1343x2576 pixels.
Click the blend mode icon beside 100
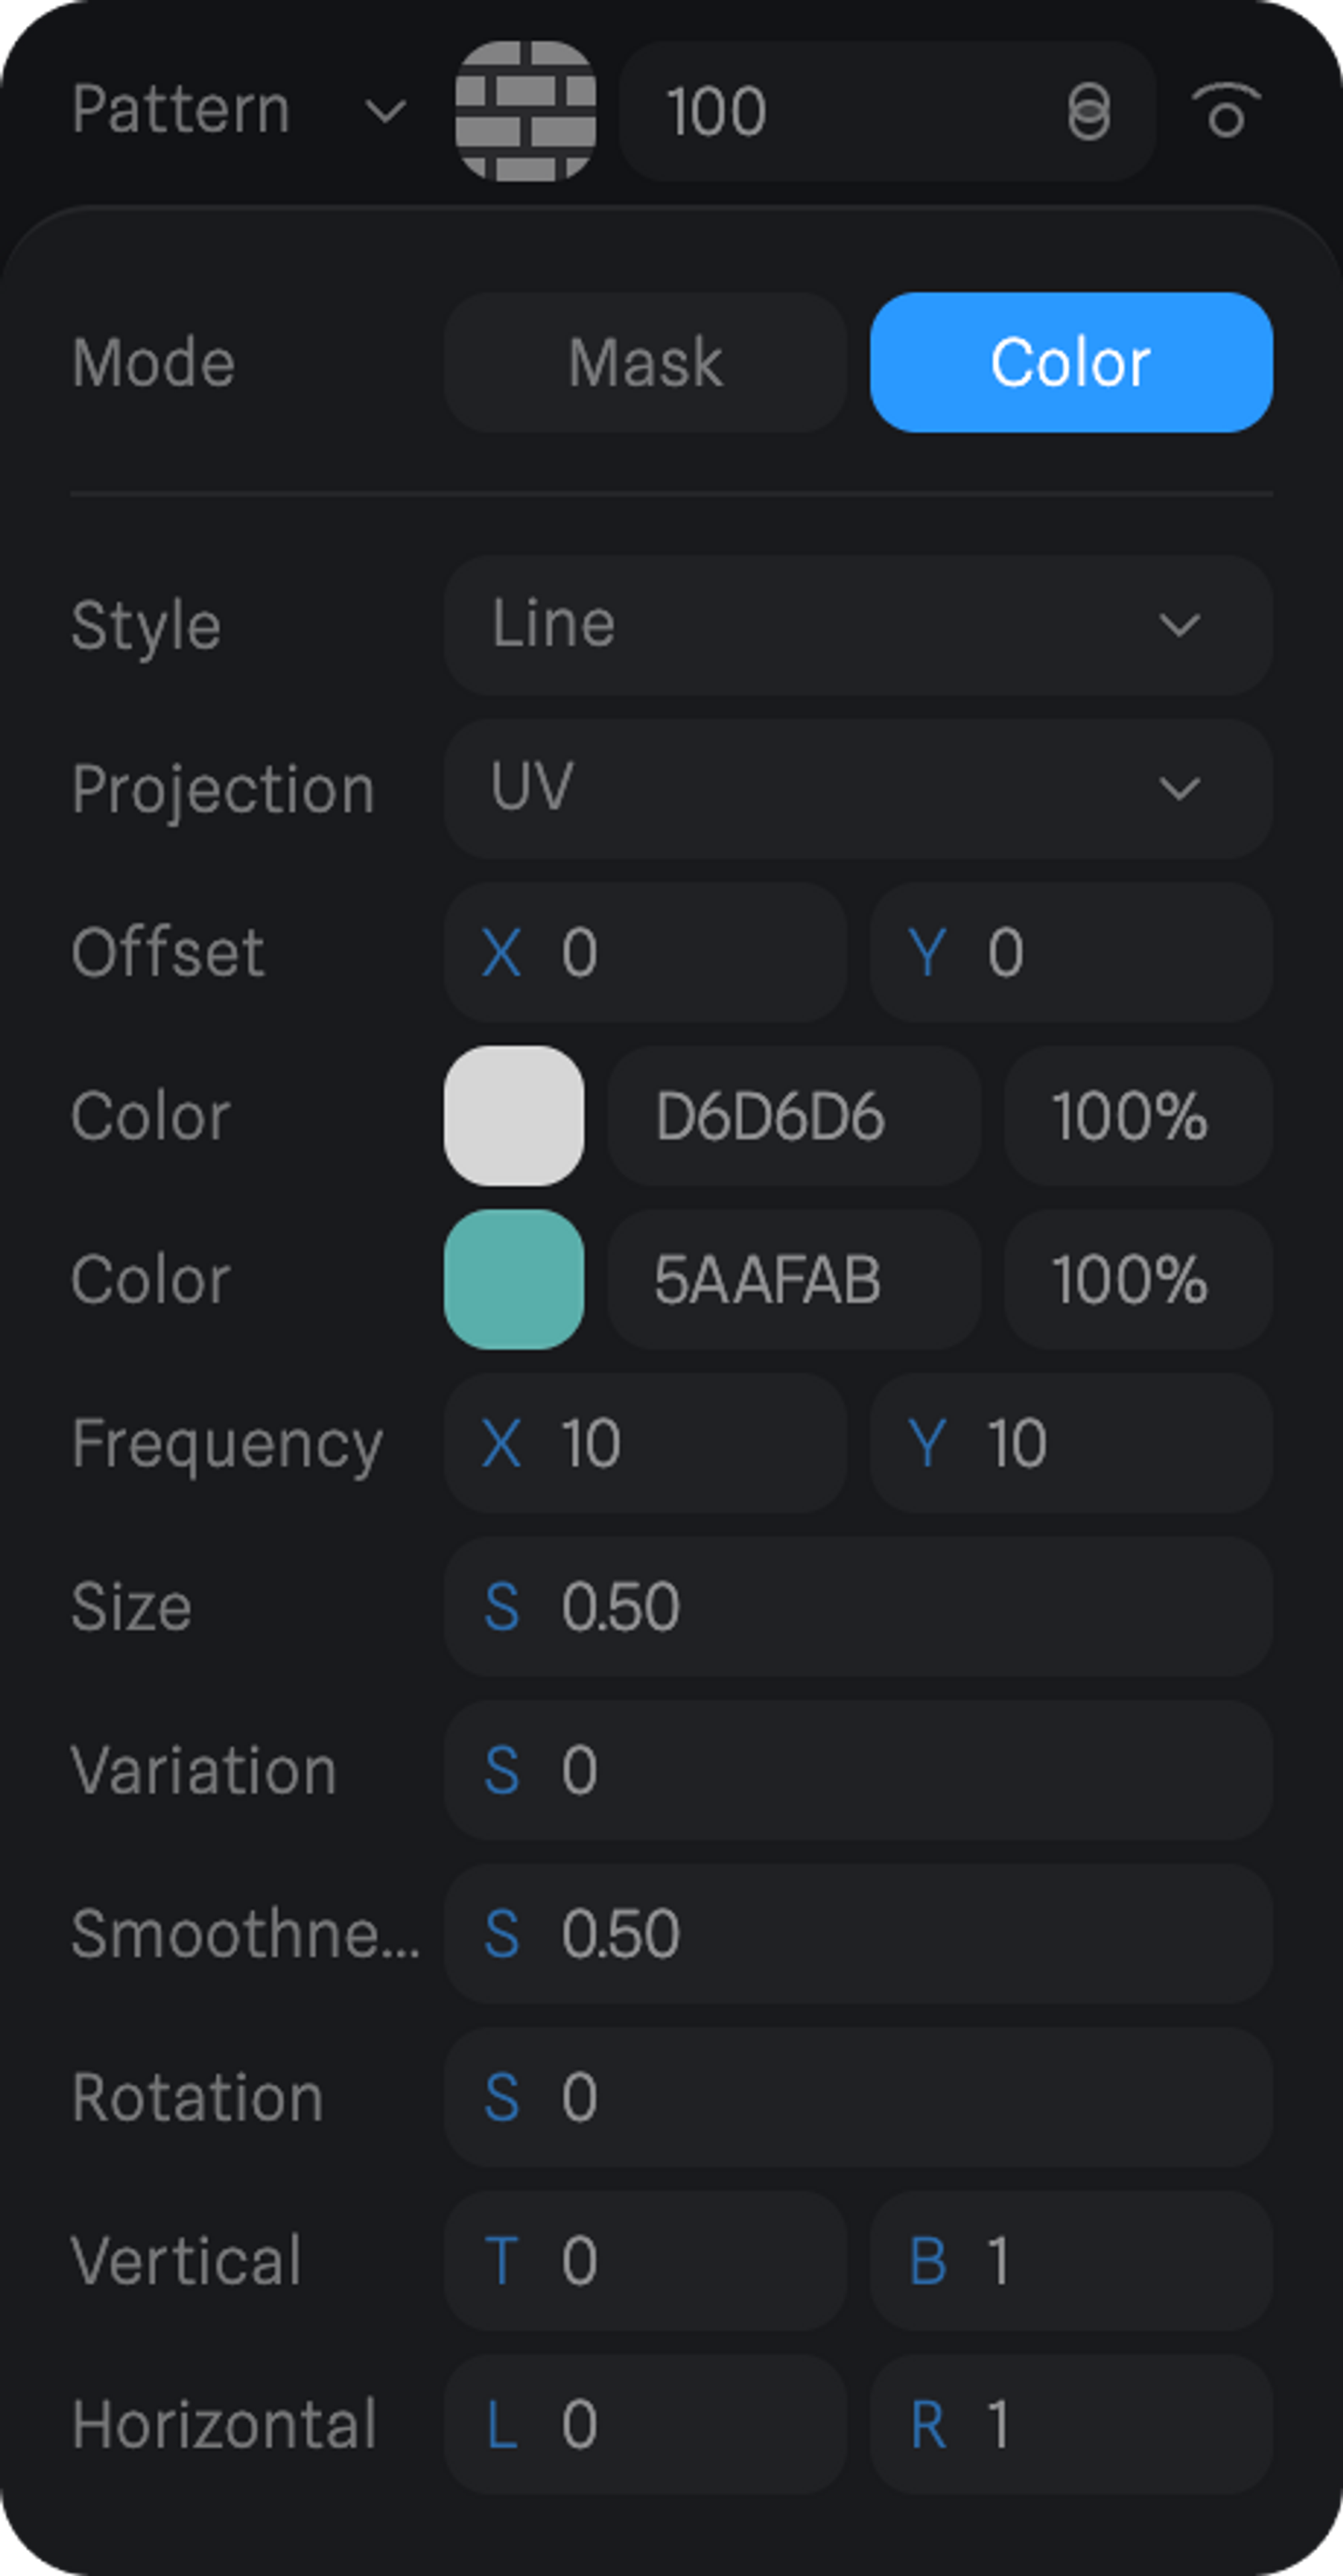[x=1088, y=111]
